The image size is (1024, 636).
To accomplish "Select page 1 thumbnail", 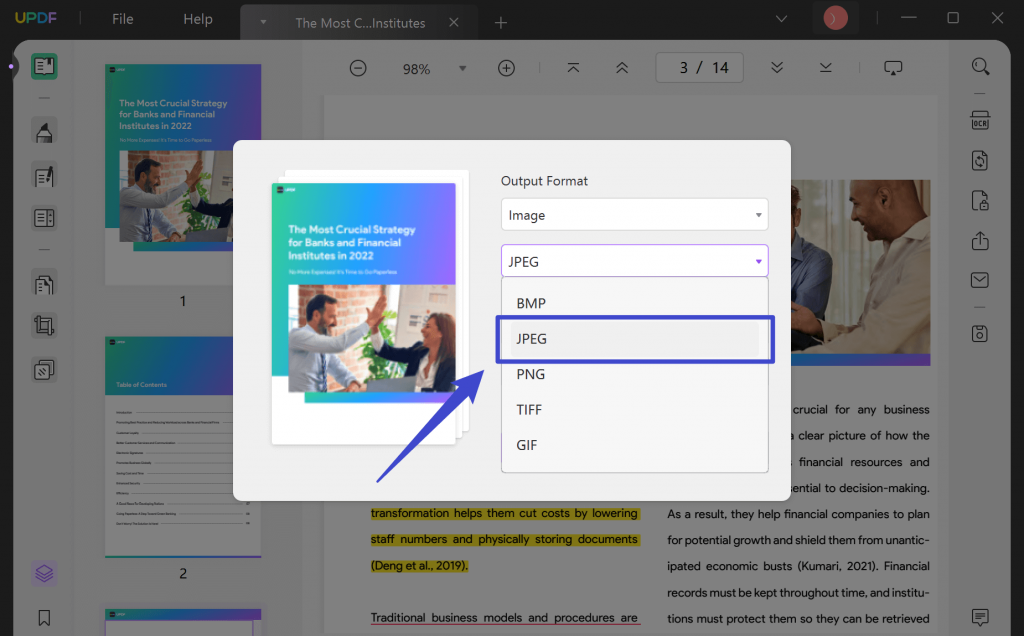I will [183, 174].
